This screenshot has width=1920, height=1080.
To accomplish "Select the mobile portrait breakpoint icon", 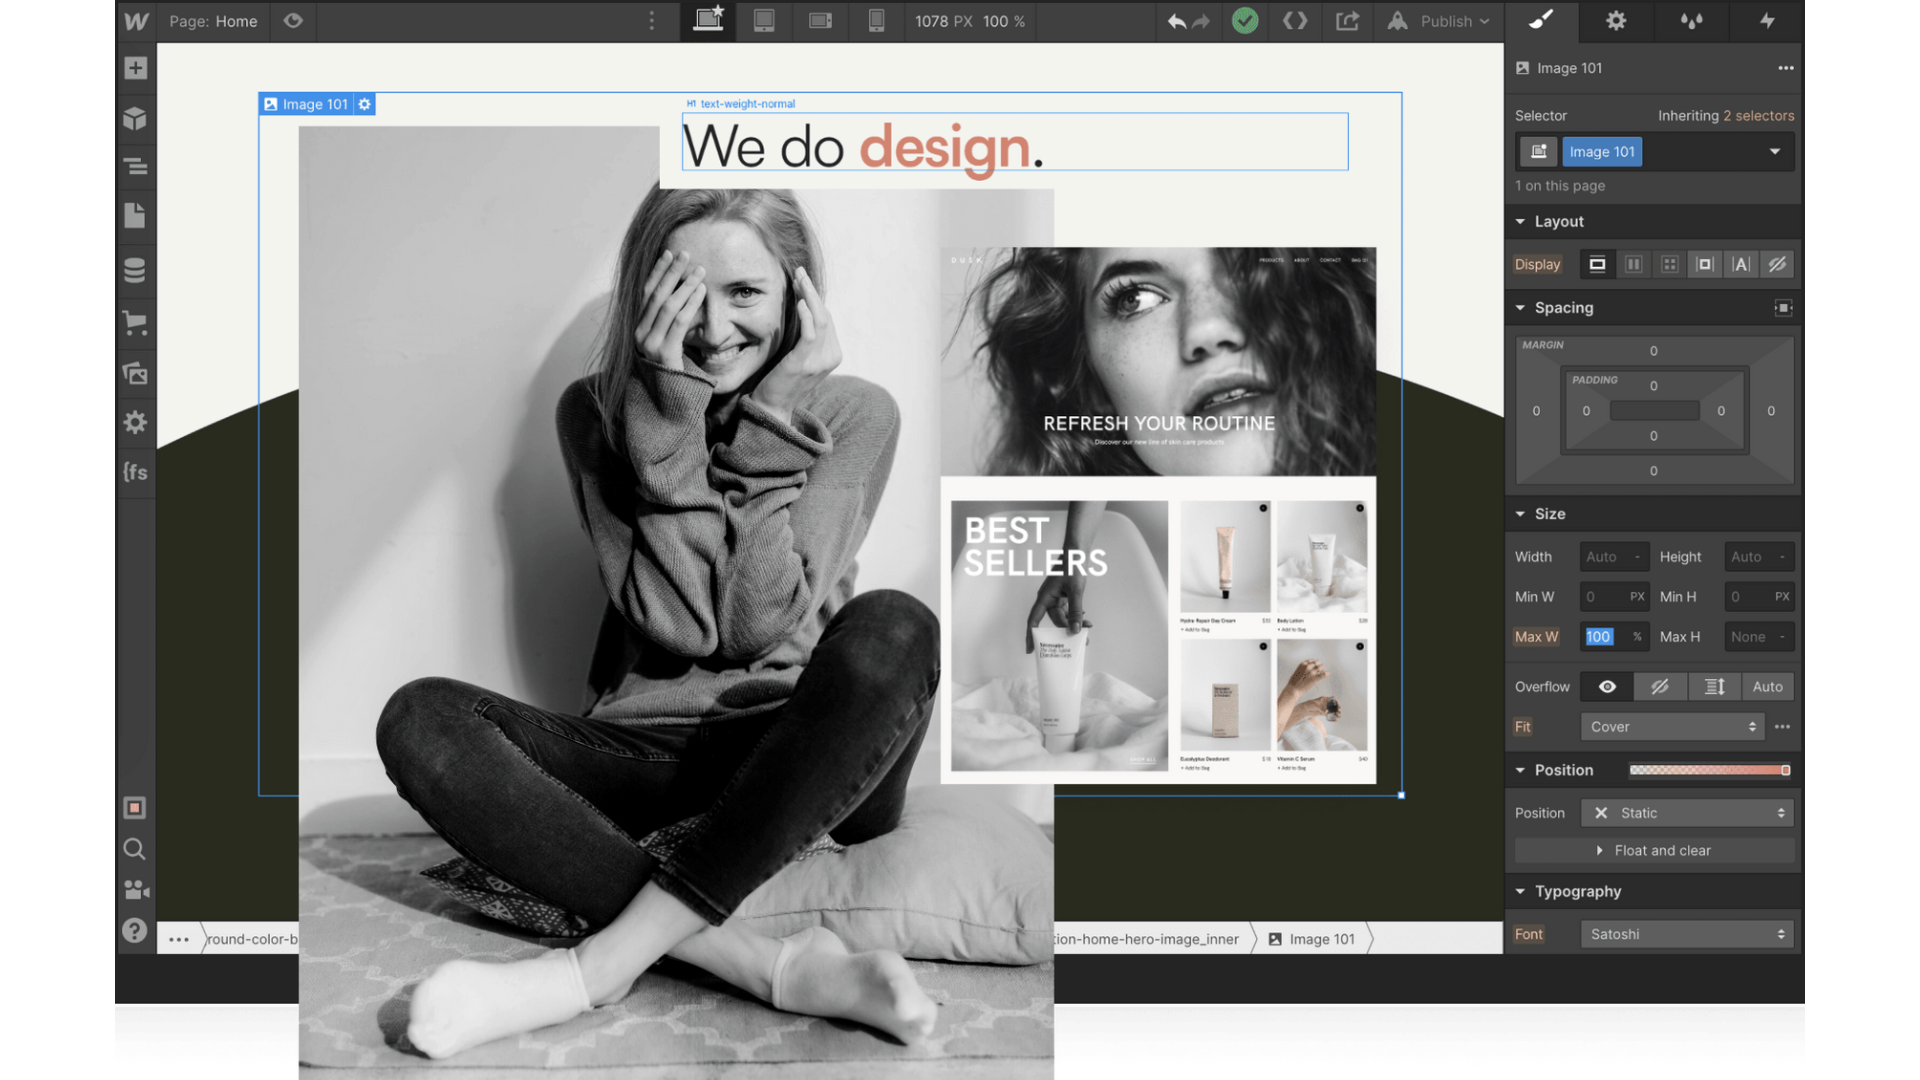I will (x=876, y=21).
